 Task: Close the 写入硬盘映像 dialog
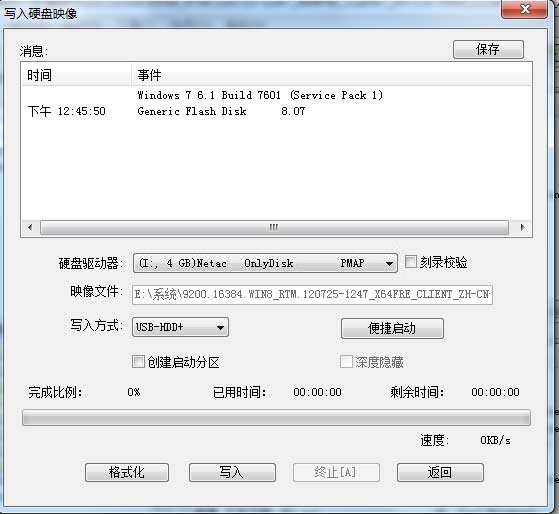click(524, 9)
